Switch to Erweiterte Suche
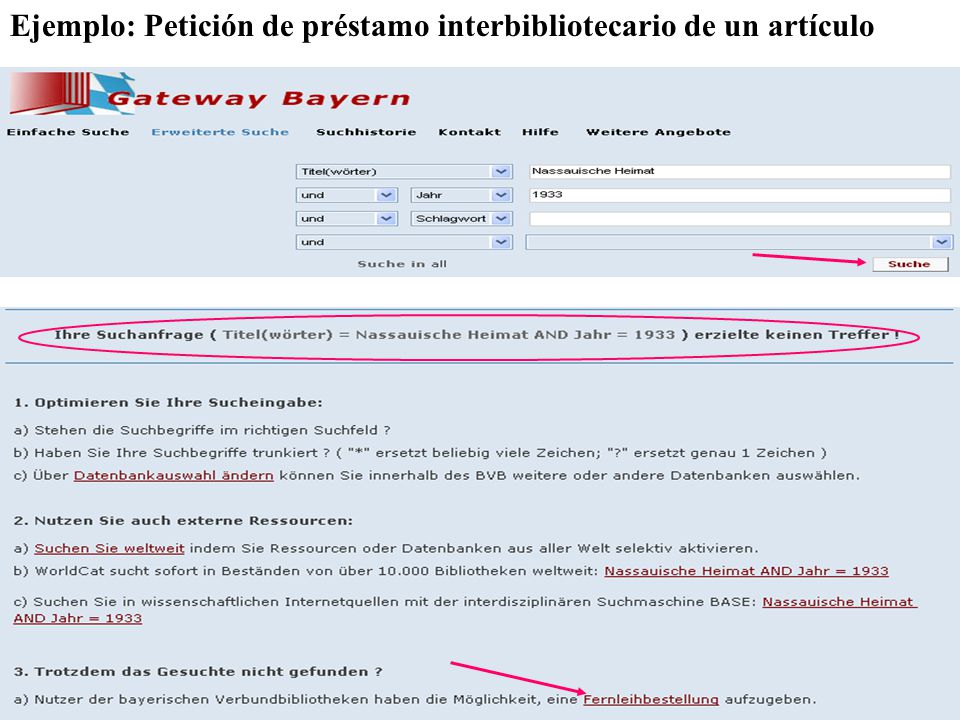Screen dimensions: 960x720 (x=220, y=132)
